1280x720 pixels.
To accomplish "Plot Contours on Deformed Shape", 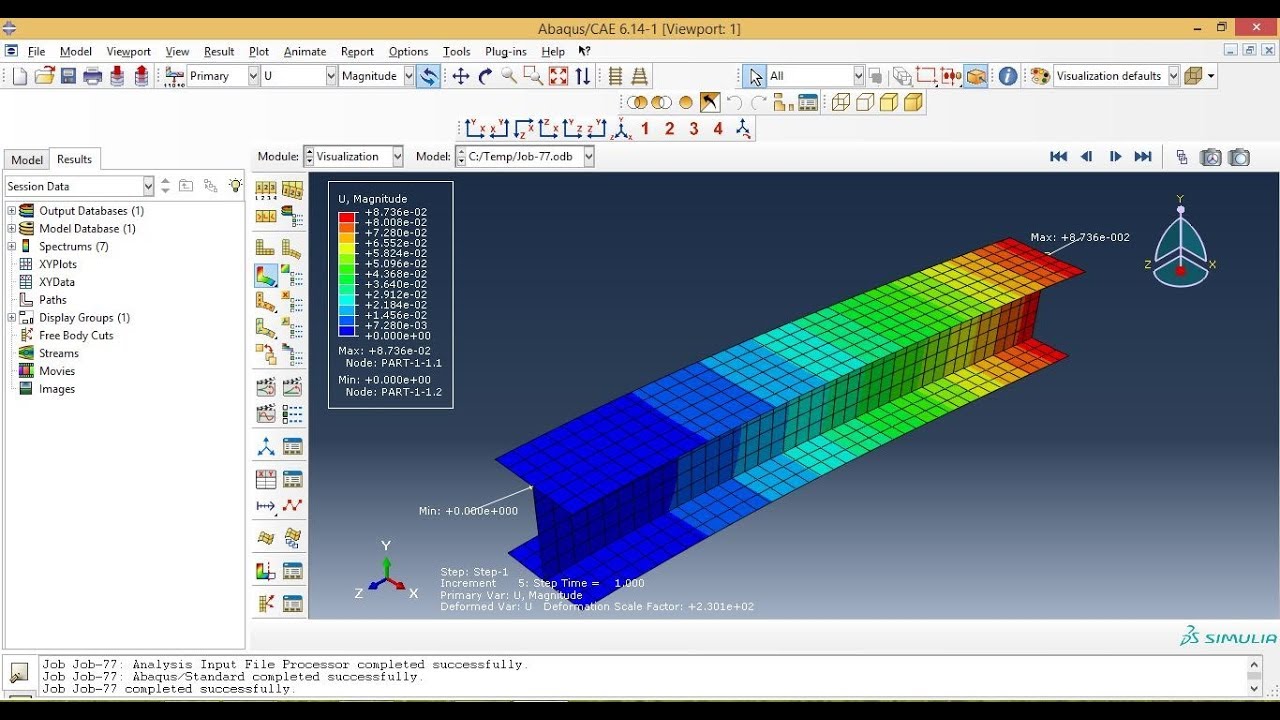I will pyautogui.click(x=266, y=275).
